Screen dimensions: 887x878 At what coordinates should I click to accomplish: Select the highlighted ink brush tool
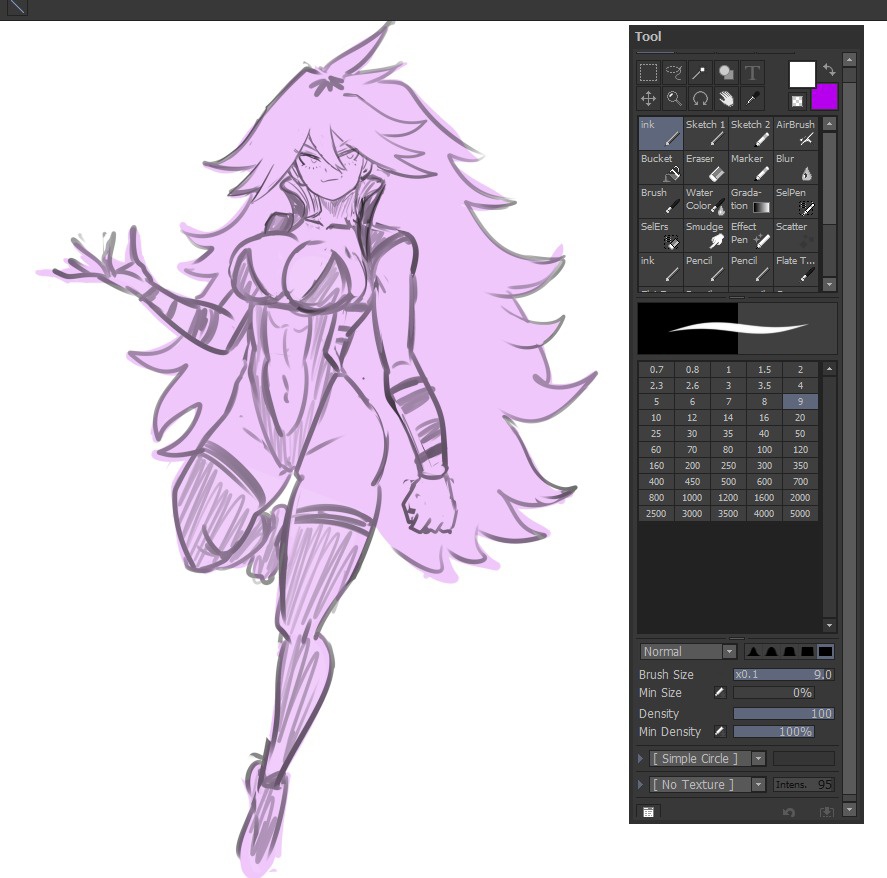click(x=661, y=133)
